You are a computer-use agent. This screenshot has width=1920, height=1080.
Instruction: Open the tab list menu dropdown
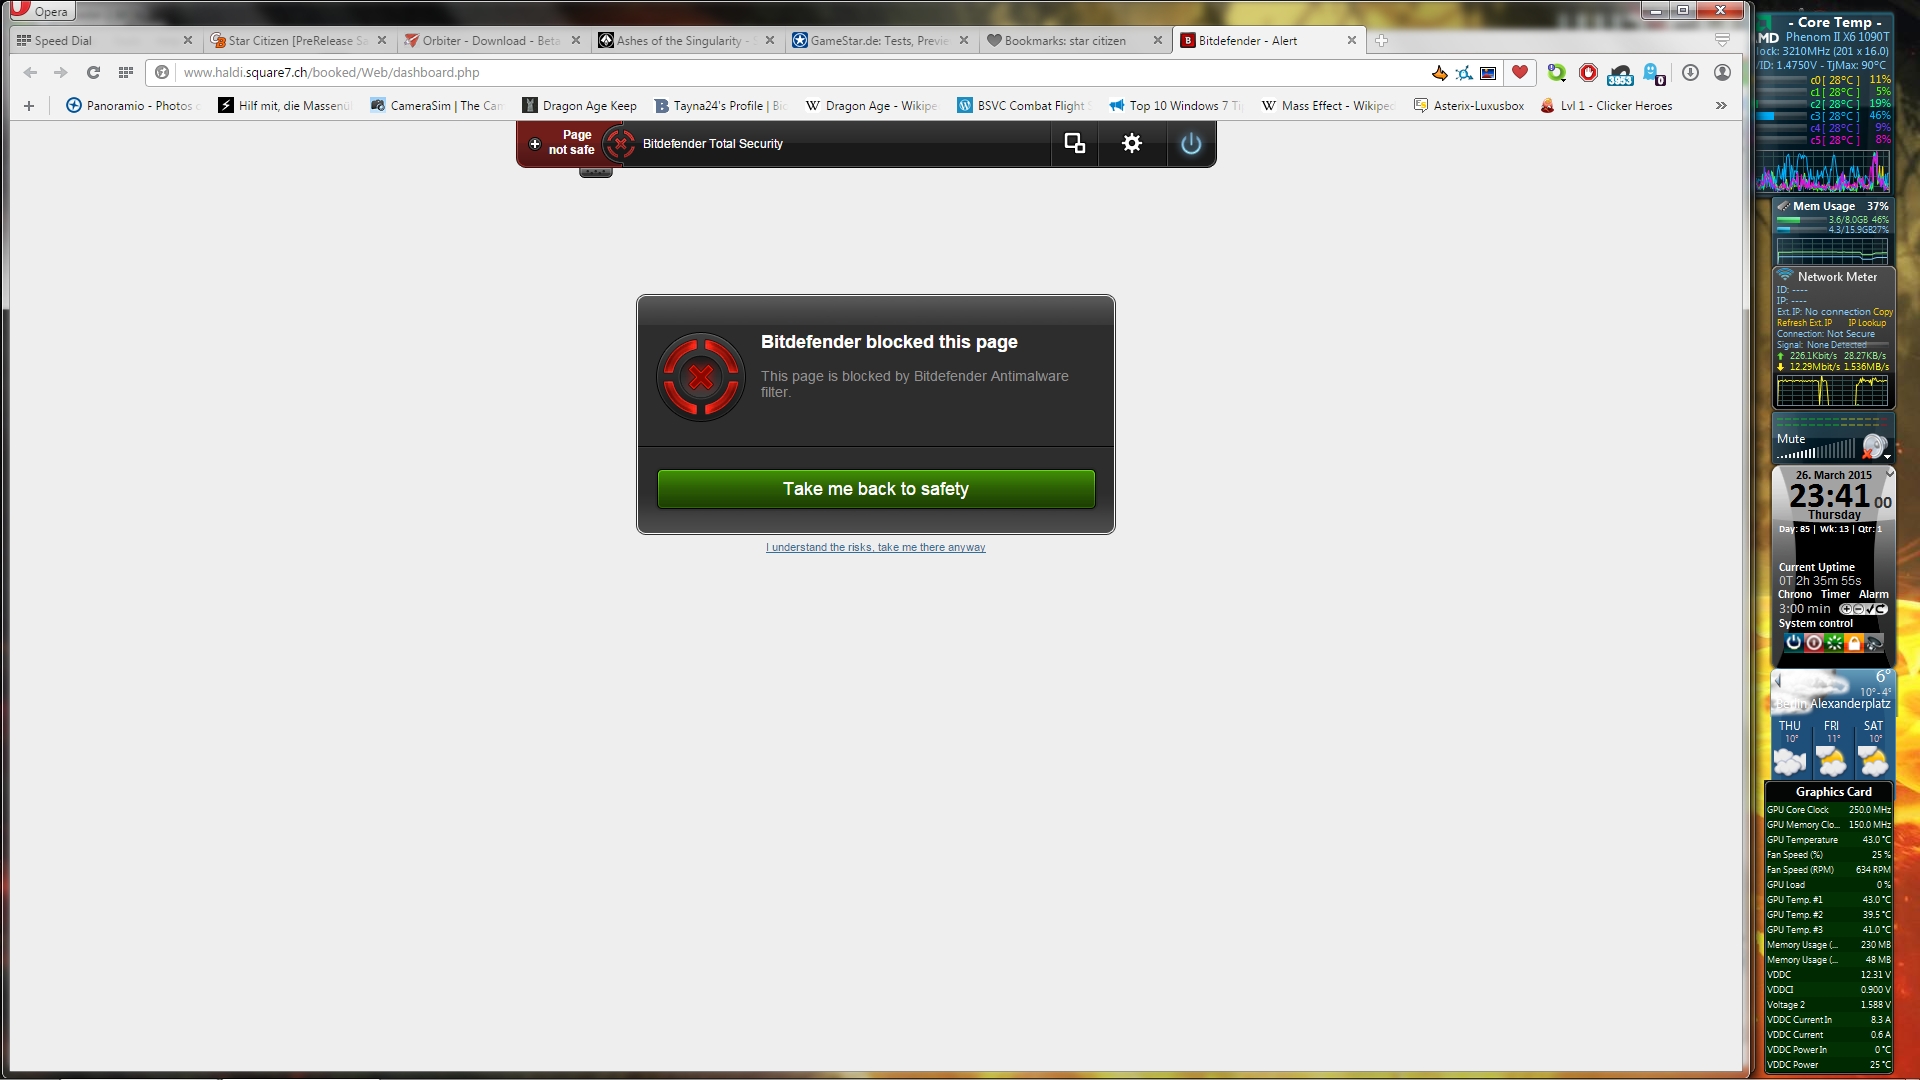[x=1722, y=40]
